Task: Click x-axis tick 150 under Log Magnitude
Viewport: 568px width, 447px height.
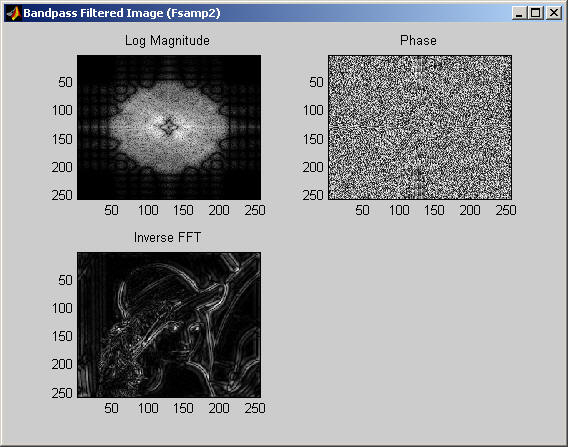Action: 183,210
